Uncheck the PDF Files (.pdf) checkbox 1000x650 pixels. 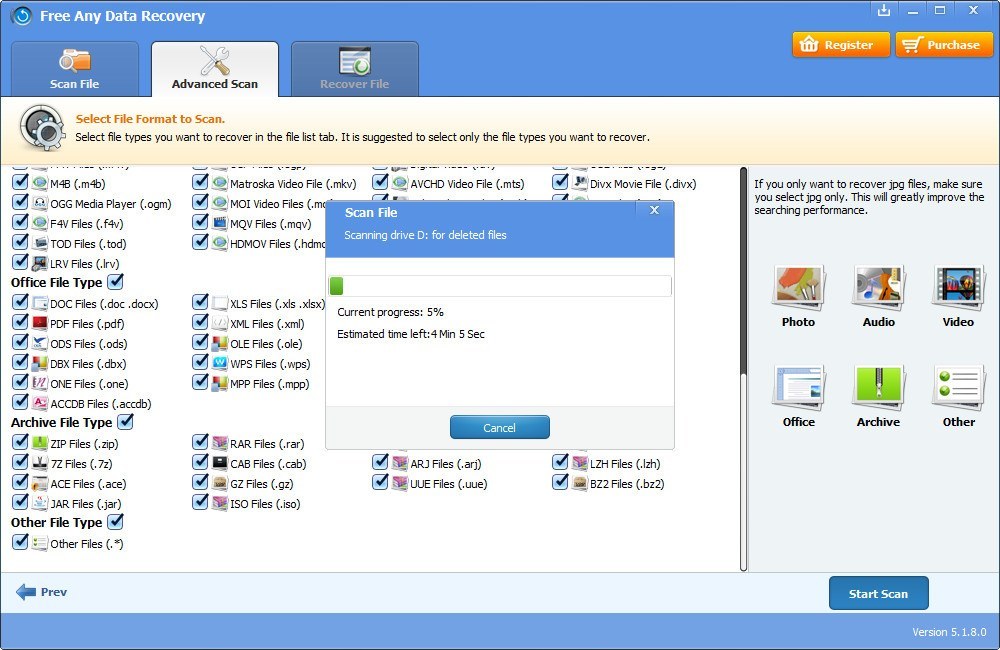[x=20, y=323]
